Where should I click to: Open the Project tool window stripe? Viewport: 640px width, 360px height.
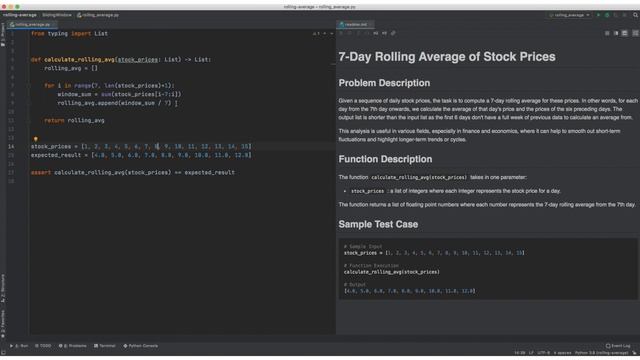pyautogui.click(x=3, y=34)
